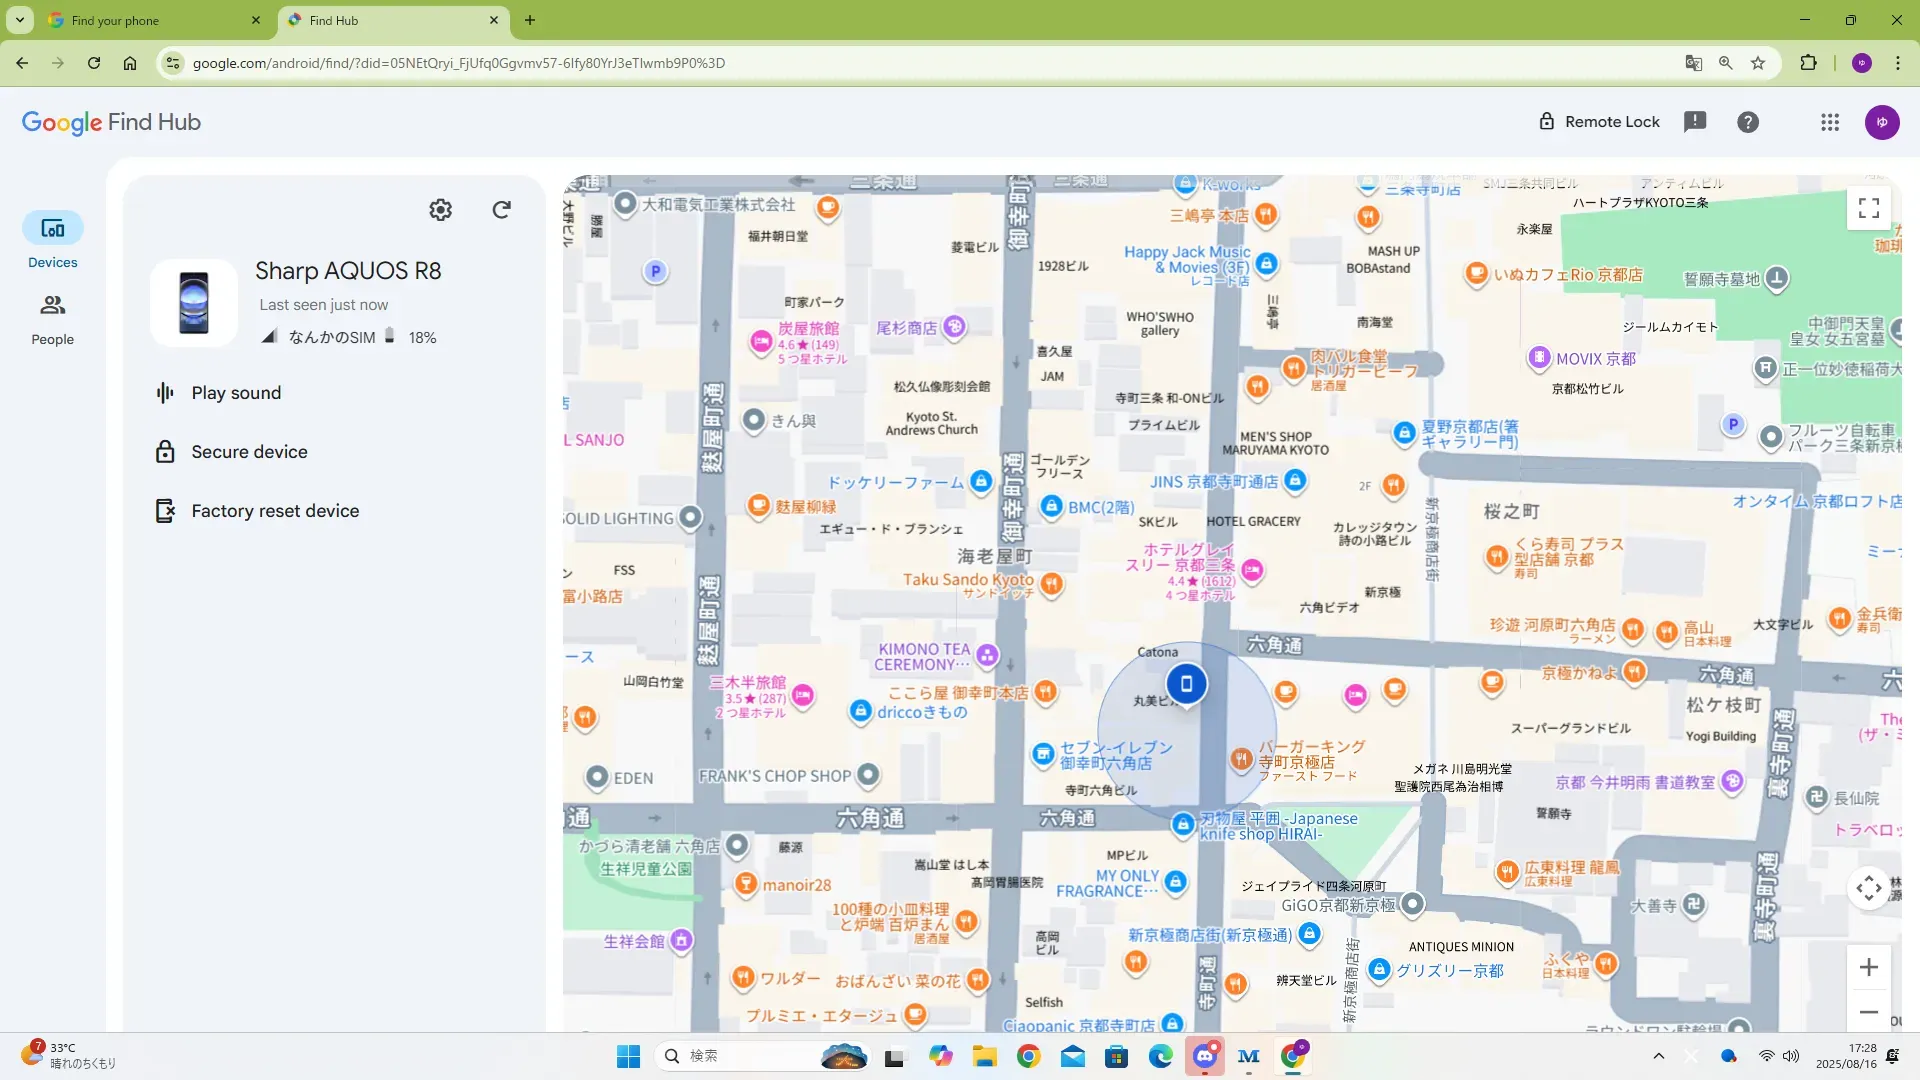Open the tab search dropdown arrow
The width and height of the screenshot is (1920, 1080).
[20, 20]
